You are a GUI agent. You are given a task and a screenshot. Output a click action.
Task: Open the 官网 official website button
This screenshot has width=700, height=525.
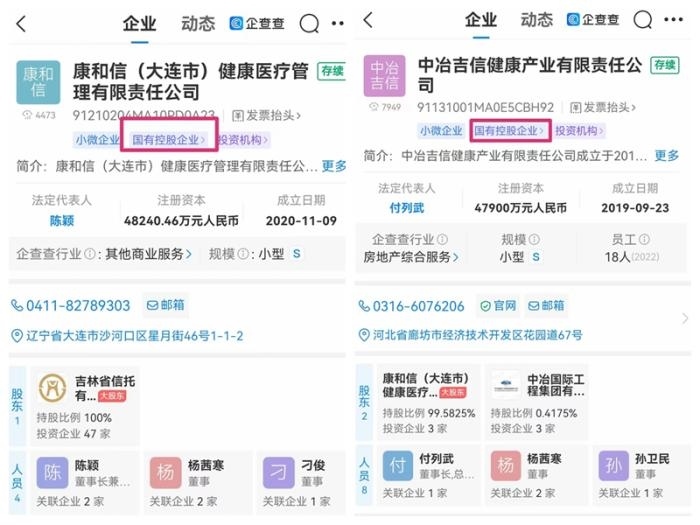(499, 306)
